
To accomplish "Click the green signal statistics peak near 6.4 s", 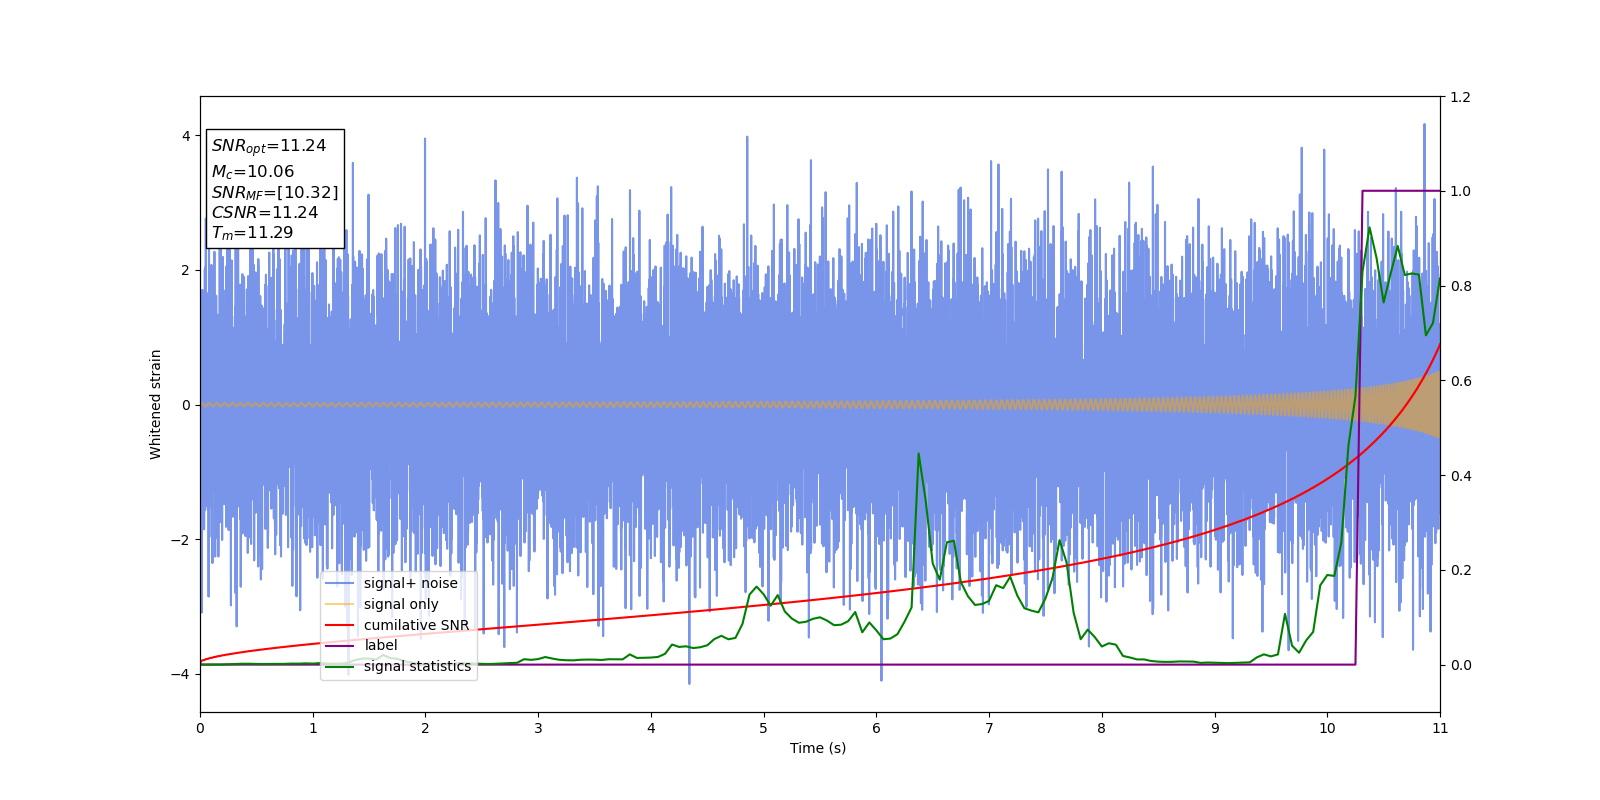I will click(918, 454).
